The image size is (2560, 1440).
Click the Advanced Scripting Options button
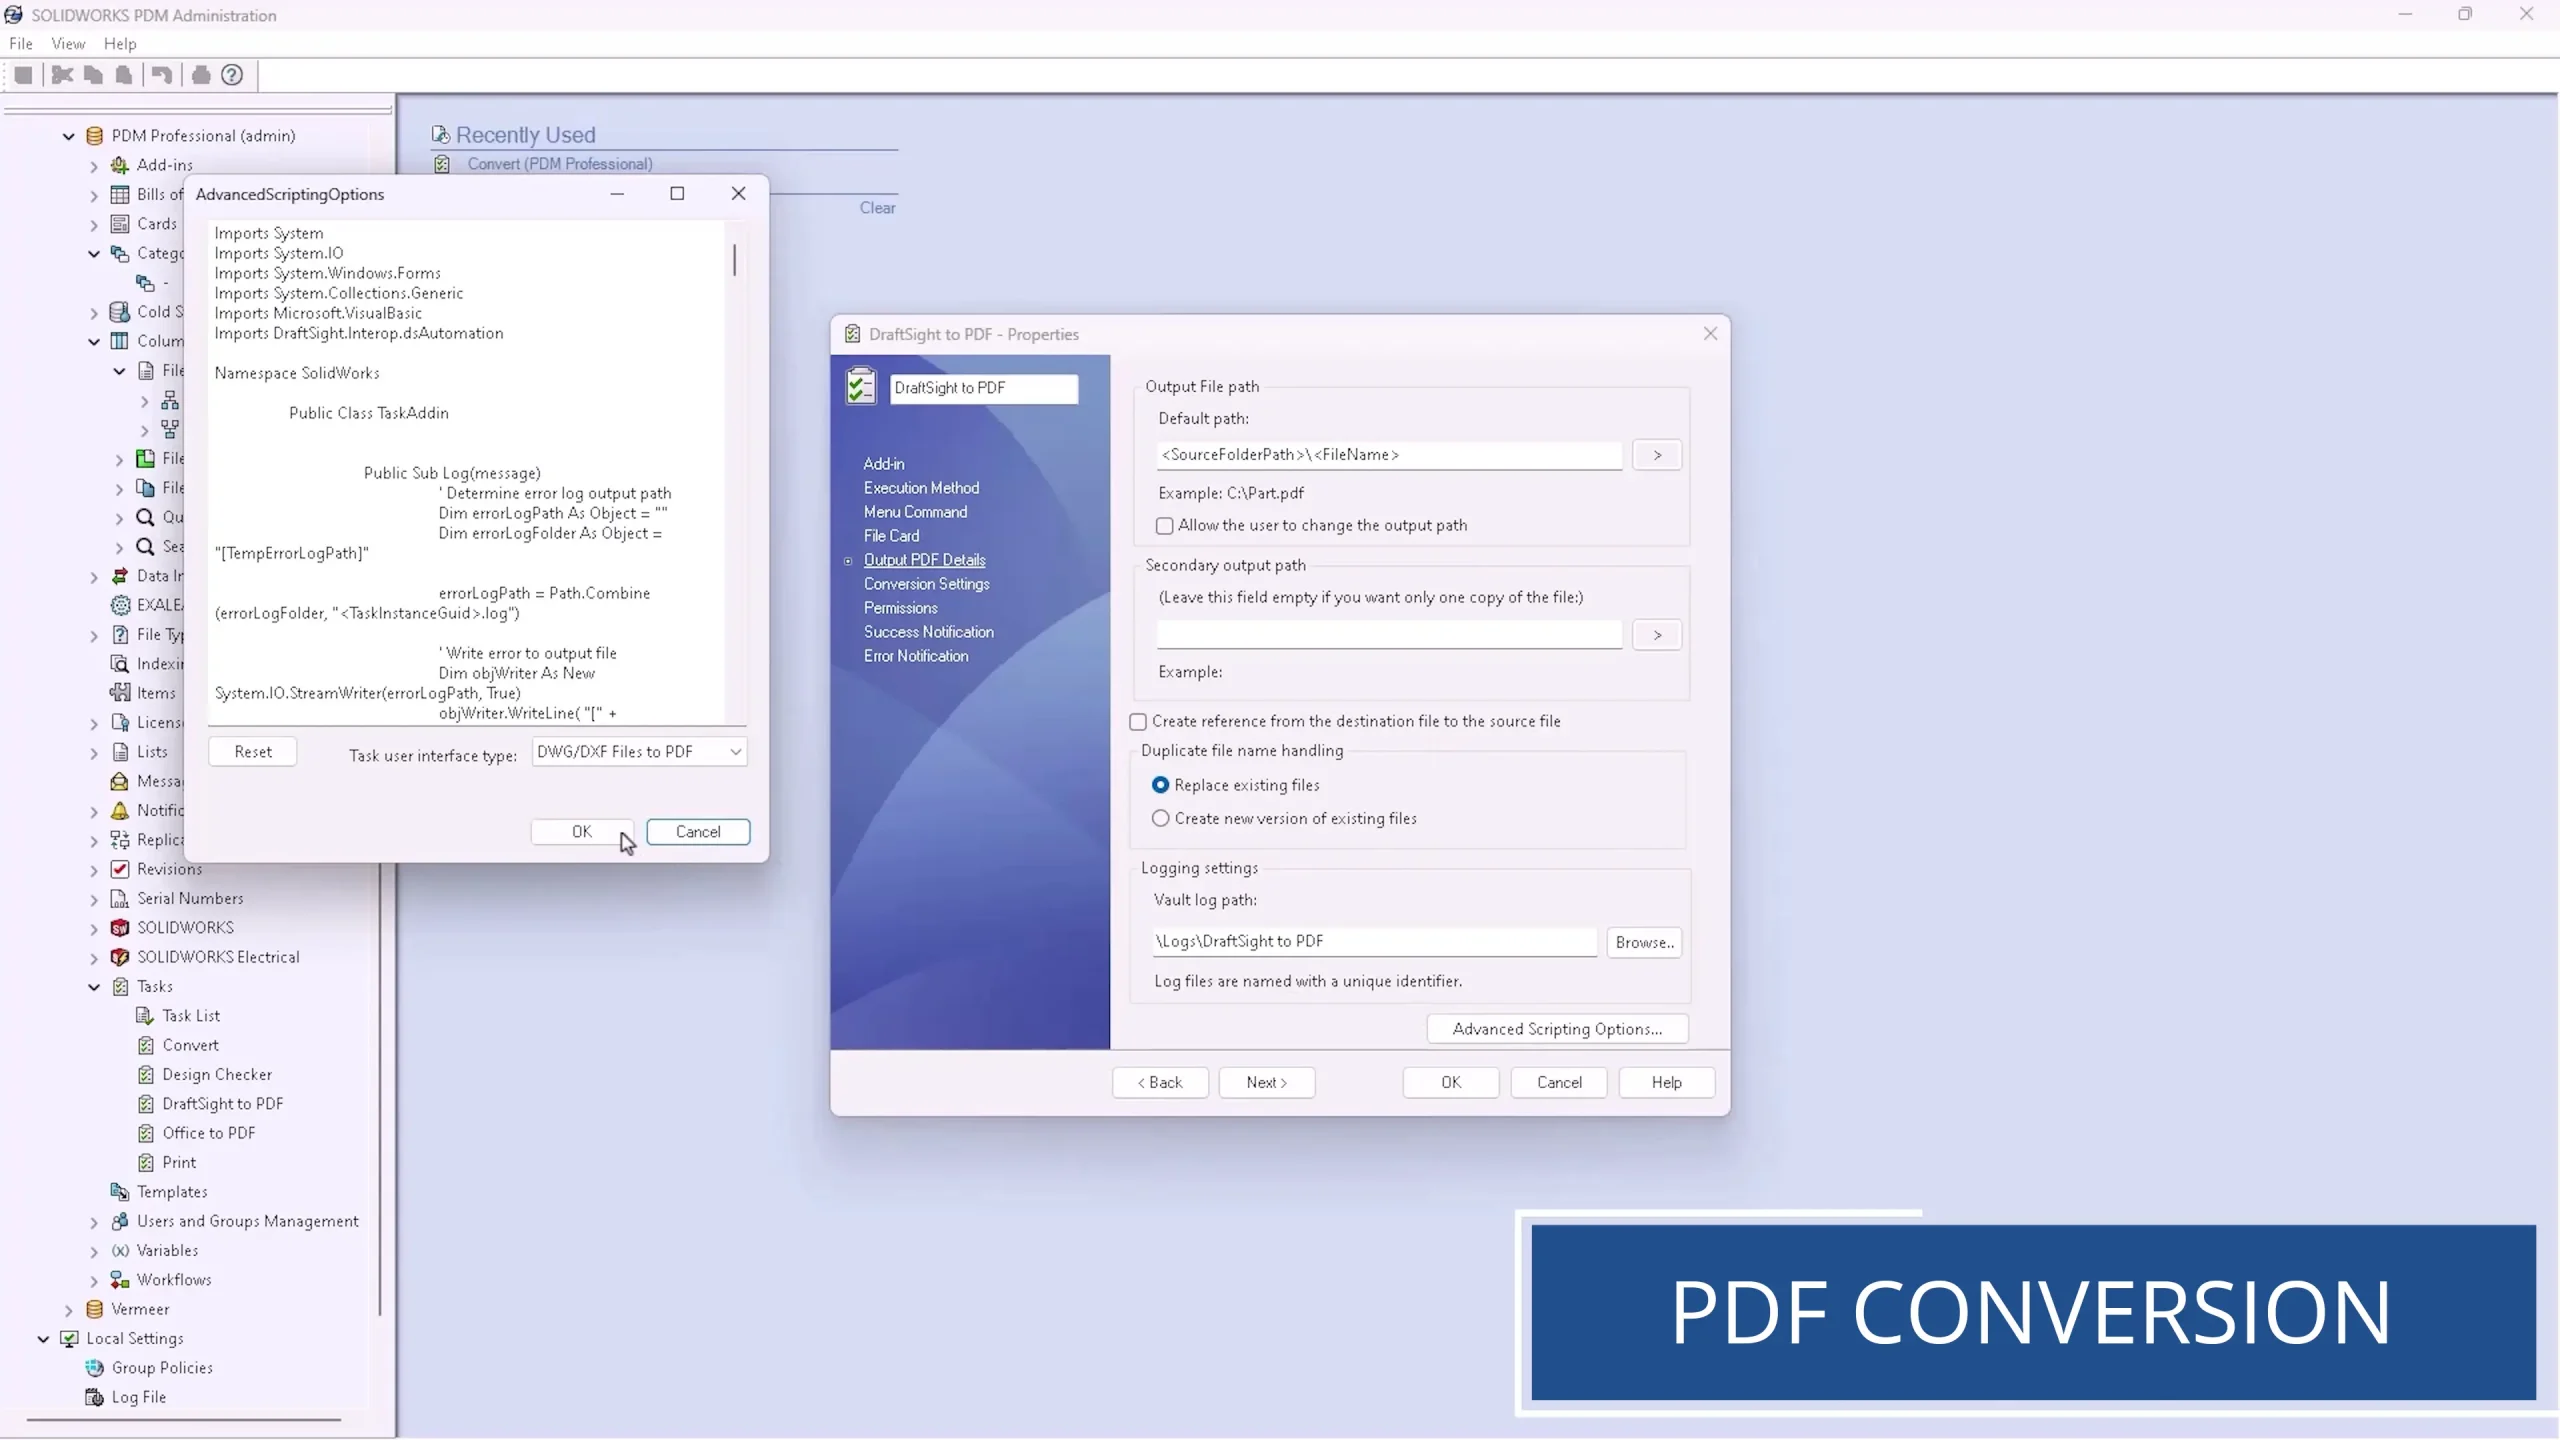(x=1556, y=1028)
